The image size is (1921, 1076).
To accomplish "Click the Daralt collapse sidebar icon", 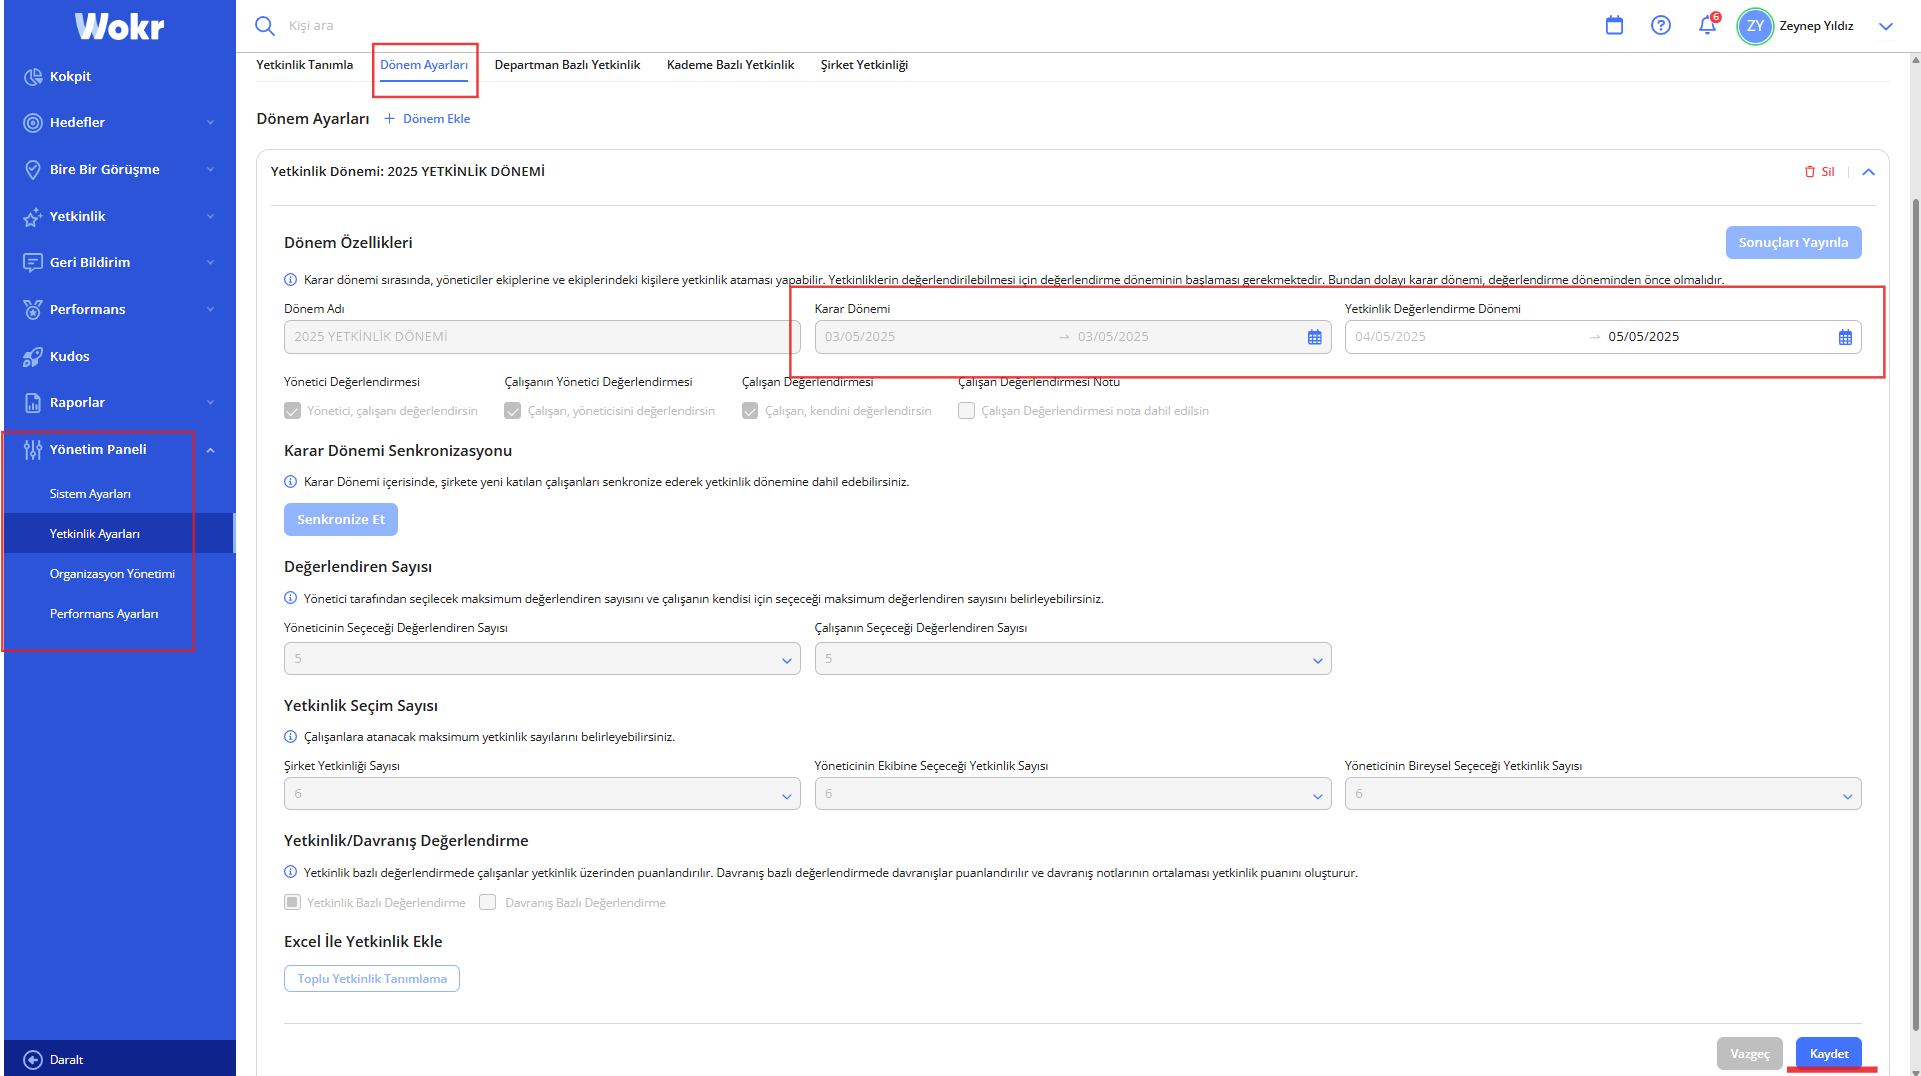I will coord(33,1060).
